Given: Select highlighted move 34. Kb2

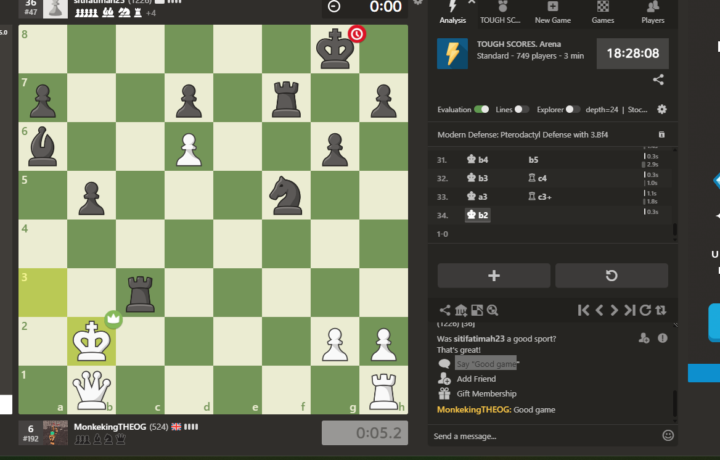Looking at the screenshot, I should click(478, 215).
